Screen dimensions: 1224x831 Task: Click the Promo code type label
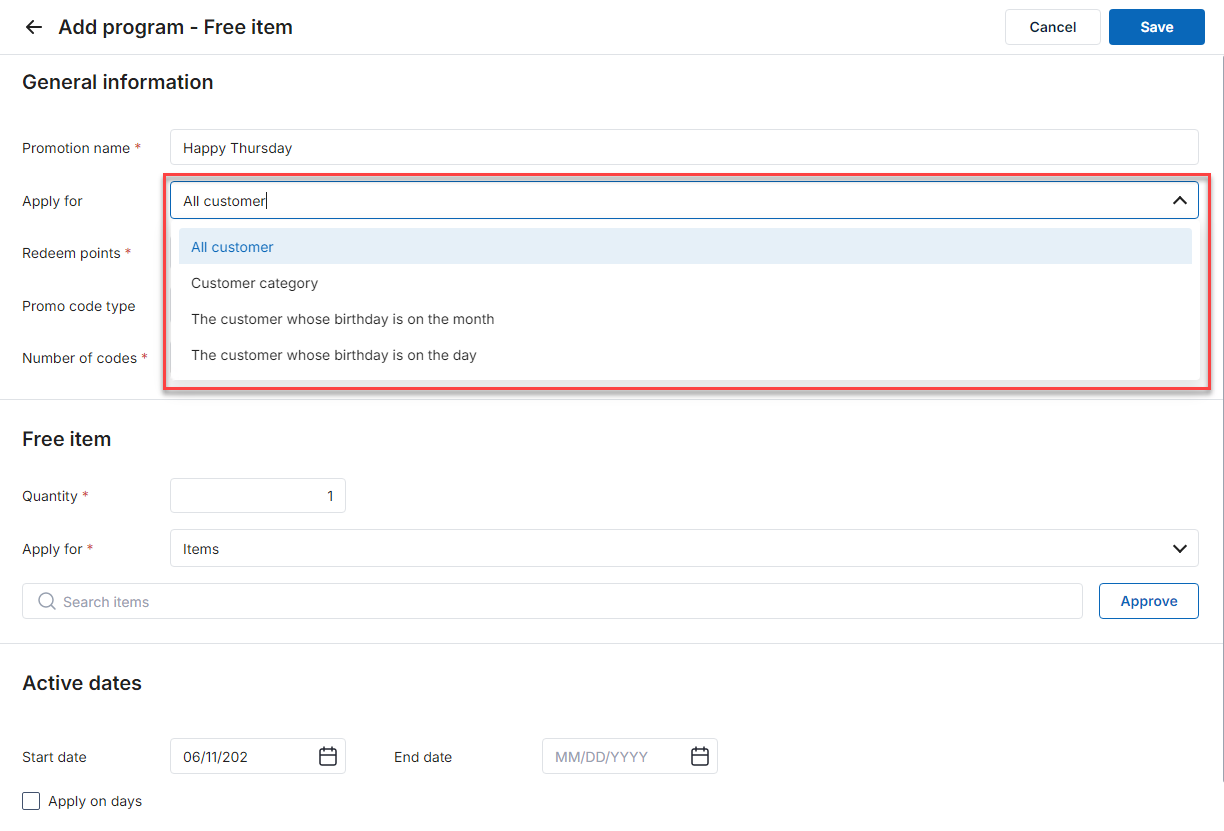[x=79, y=306]
